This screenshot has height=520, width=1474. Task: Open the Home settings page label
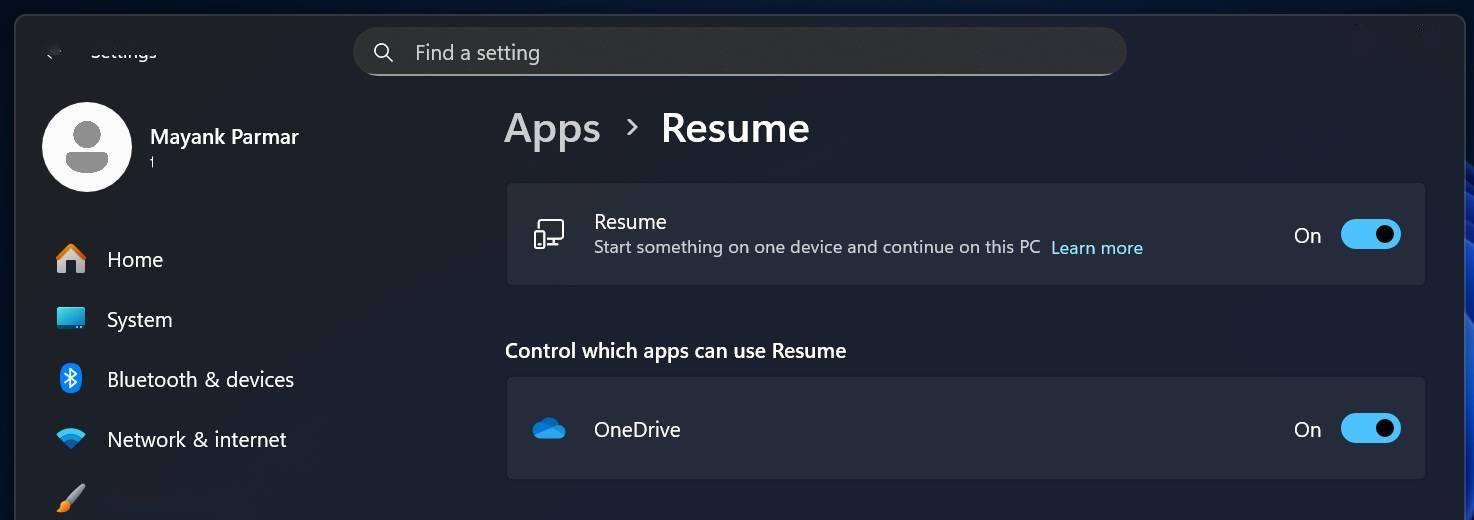pos(135,260)
